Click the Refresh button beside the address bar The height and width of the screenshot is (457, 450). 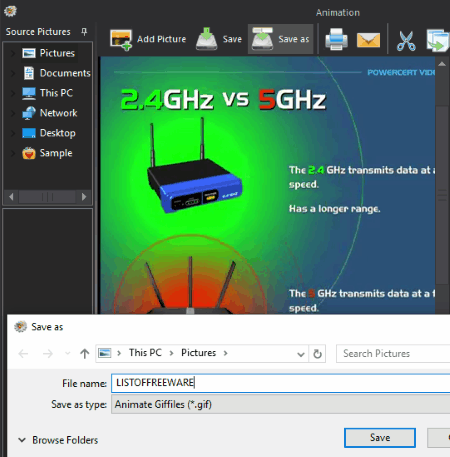(317, 354)
